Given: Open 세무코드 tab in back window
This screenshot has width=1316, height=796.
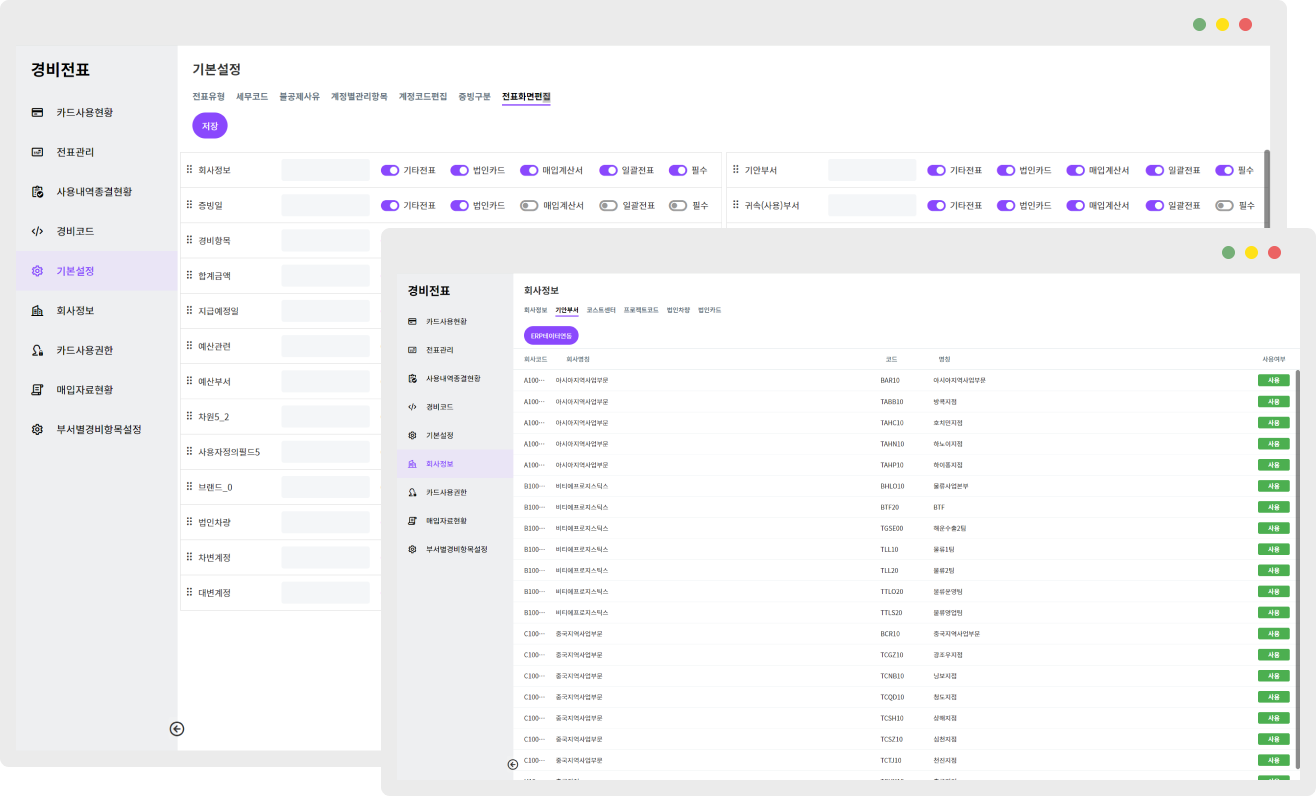Looking at the screenshot, I should (x=252, y=97).
